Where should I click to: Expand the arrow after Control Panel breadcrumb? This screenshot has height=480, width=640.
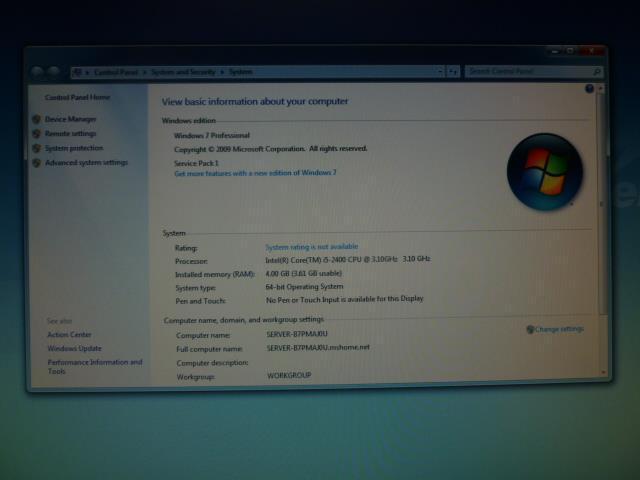(144, 72)
